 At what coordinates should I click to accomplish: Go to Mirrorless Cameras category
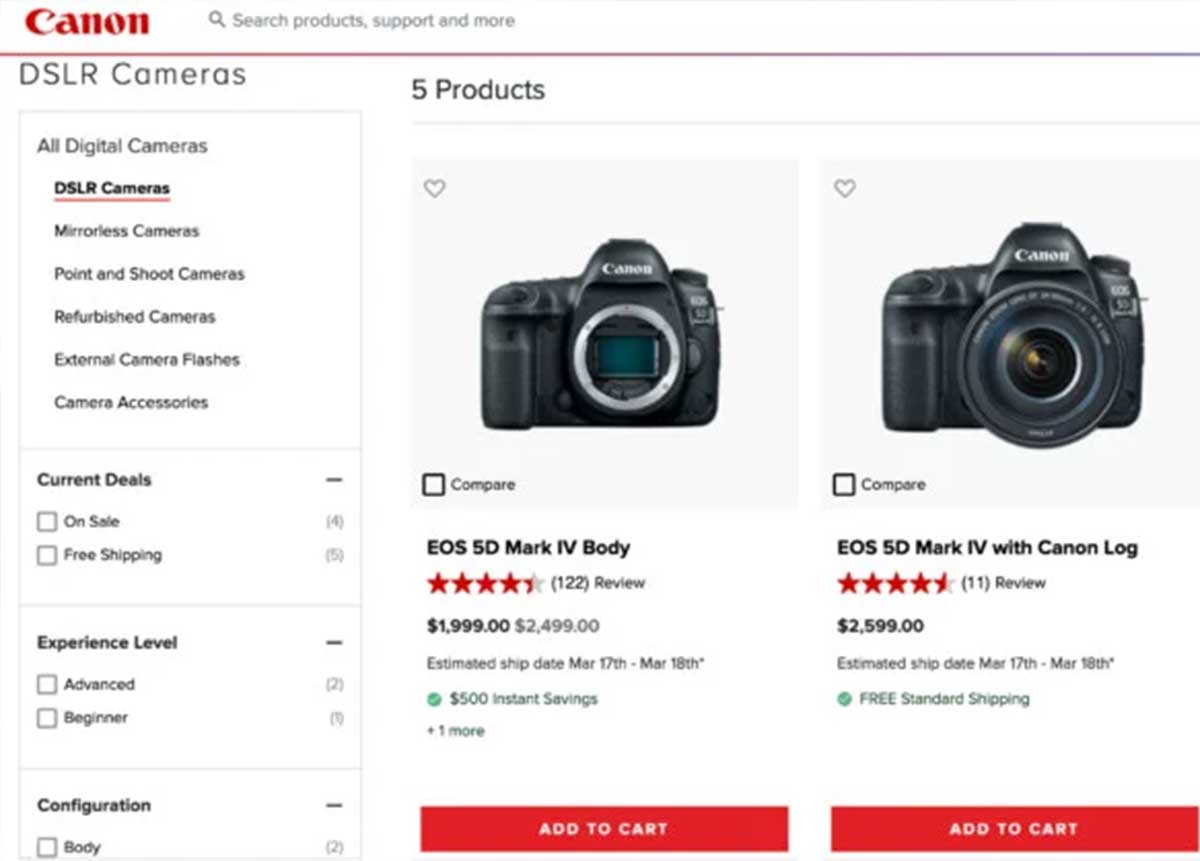[127, 231]
